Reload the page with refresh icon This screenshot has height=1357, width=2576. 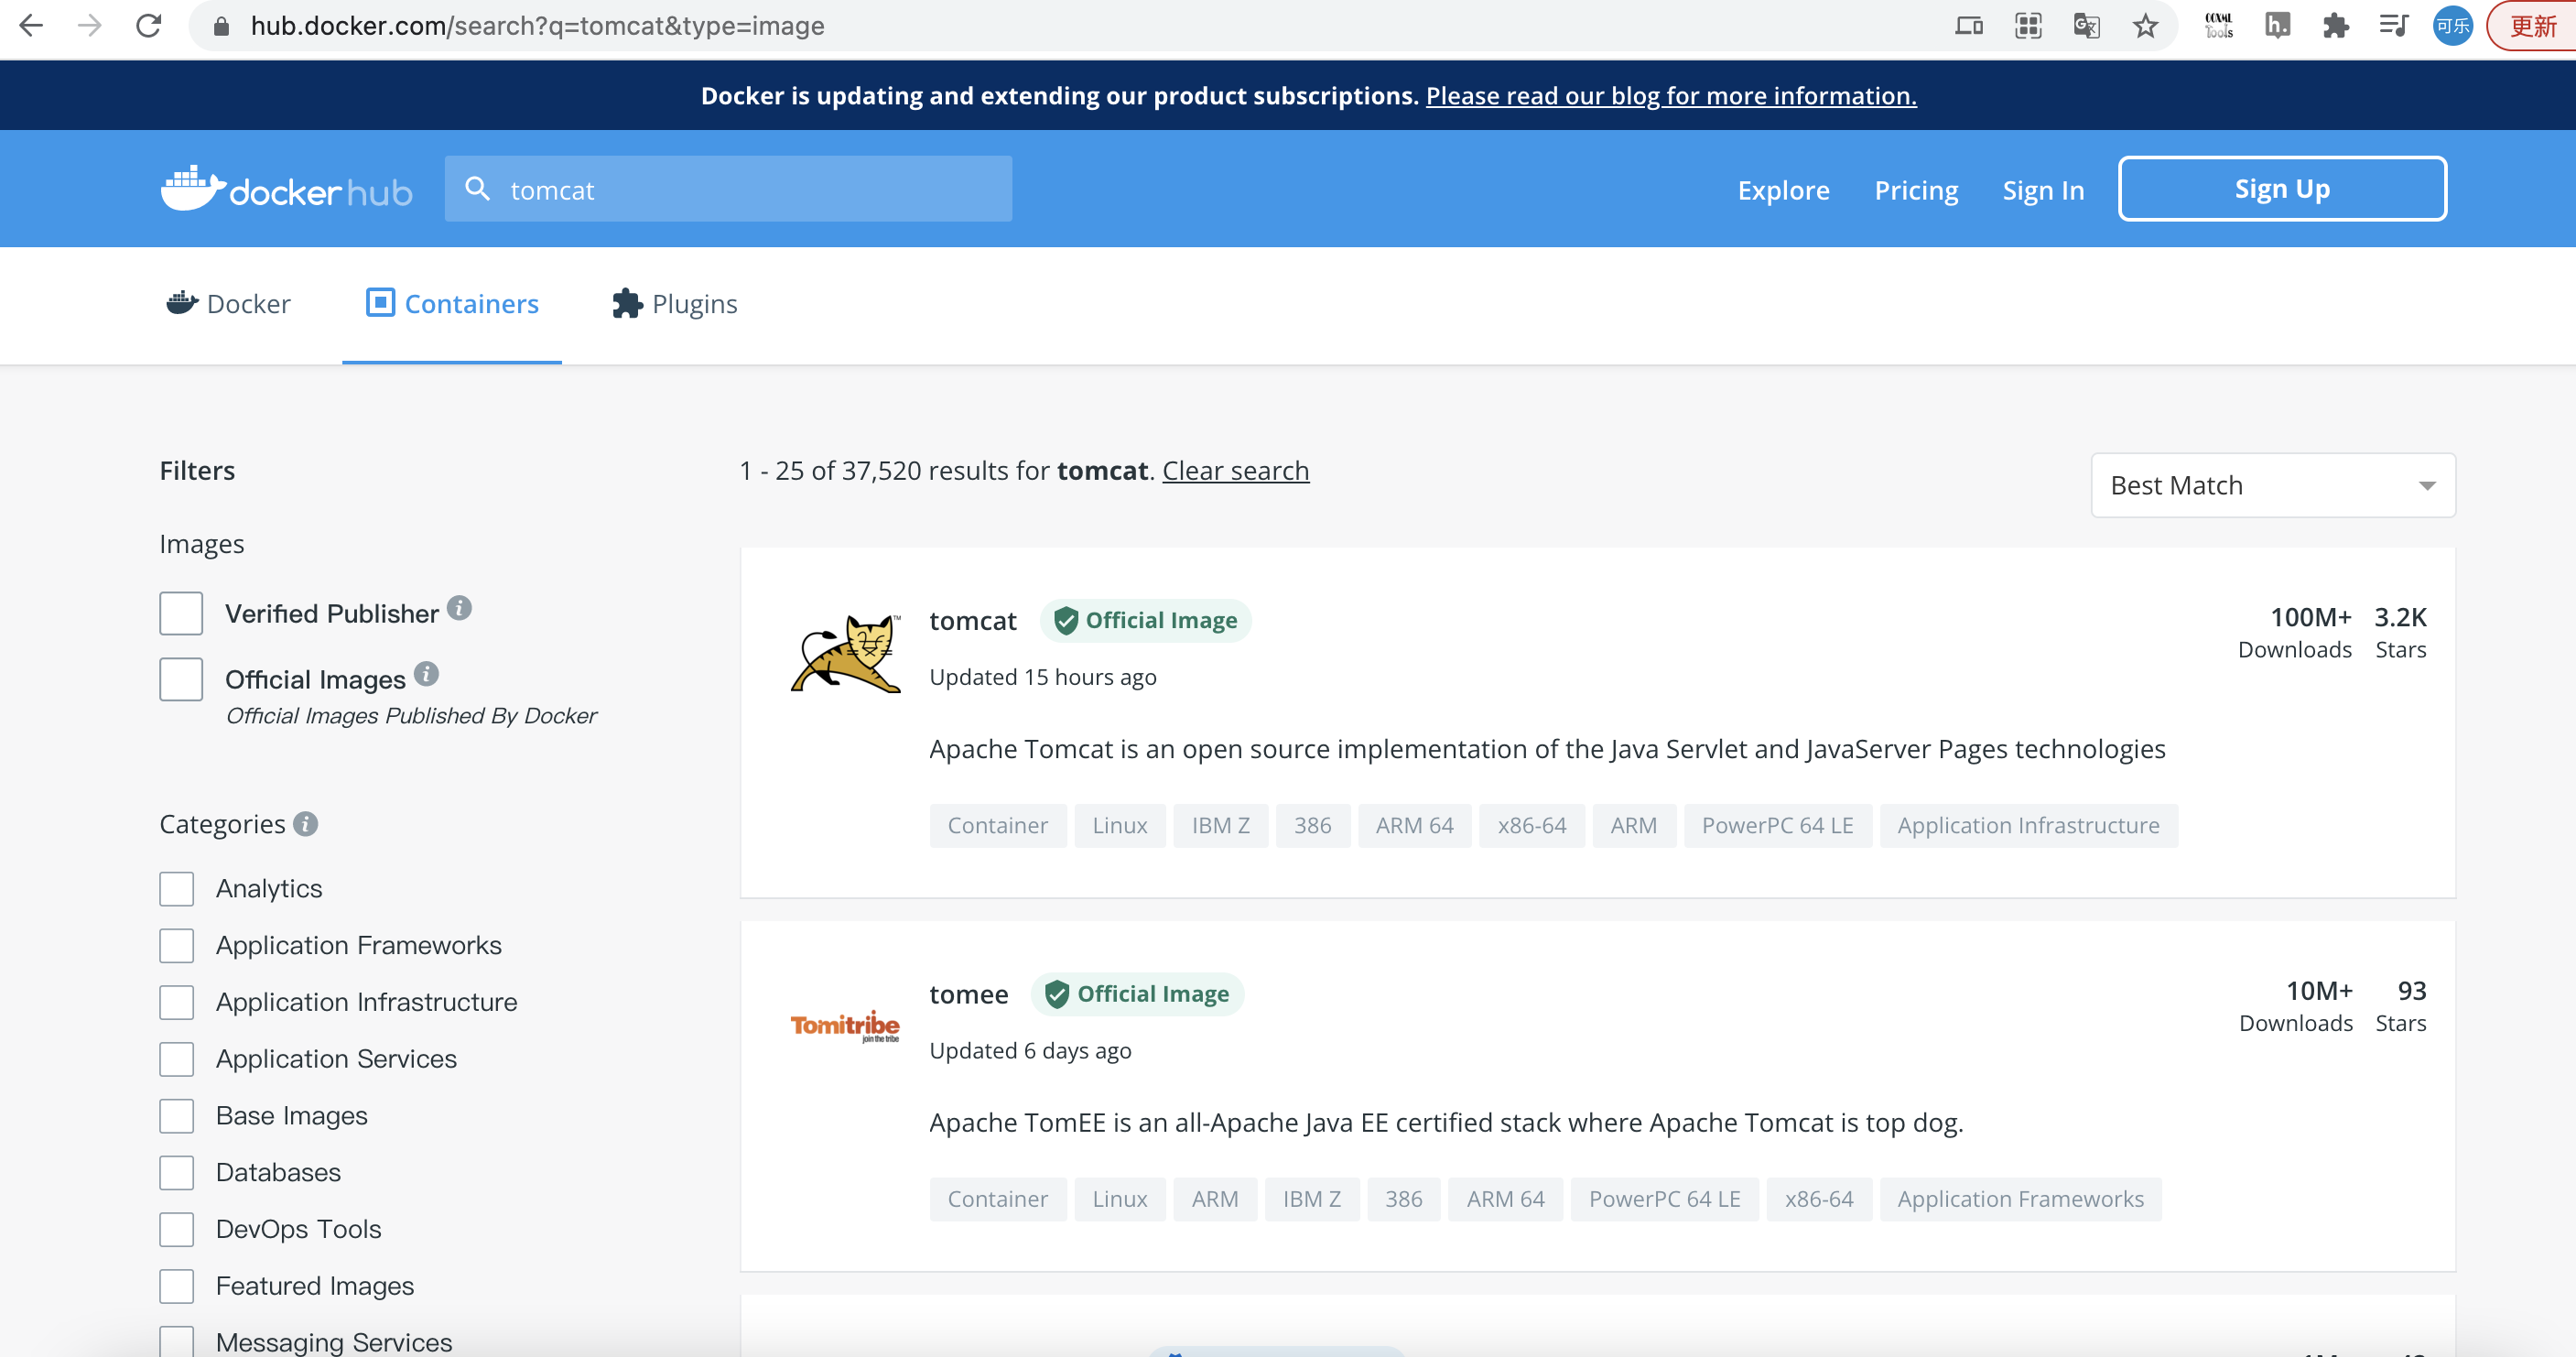(x=149, y=26)
